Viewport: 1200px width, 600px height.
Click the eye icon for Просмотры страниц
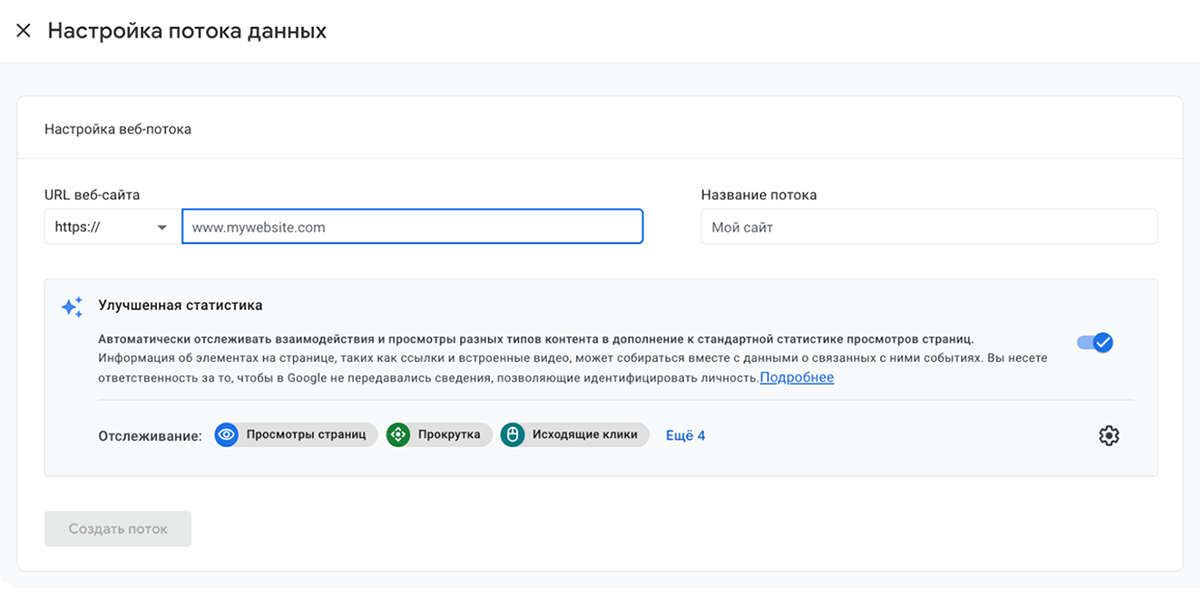(227, 435)
